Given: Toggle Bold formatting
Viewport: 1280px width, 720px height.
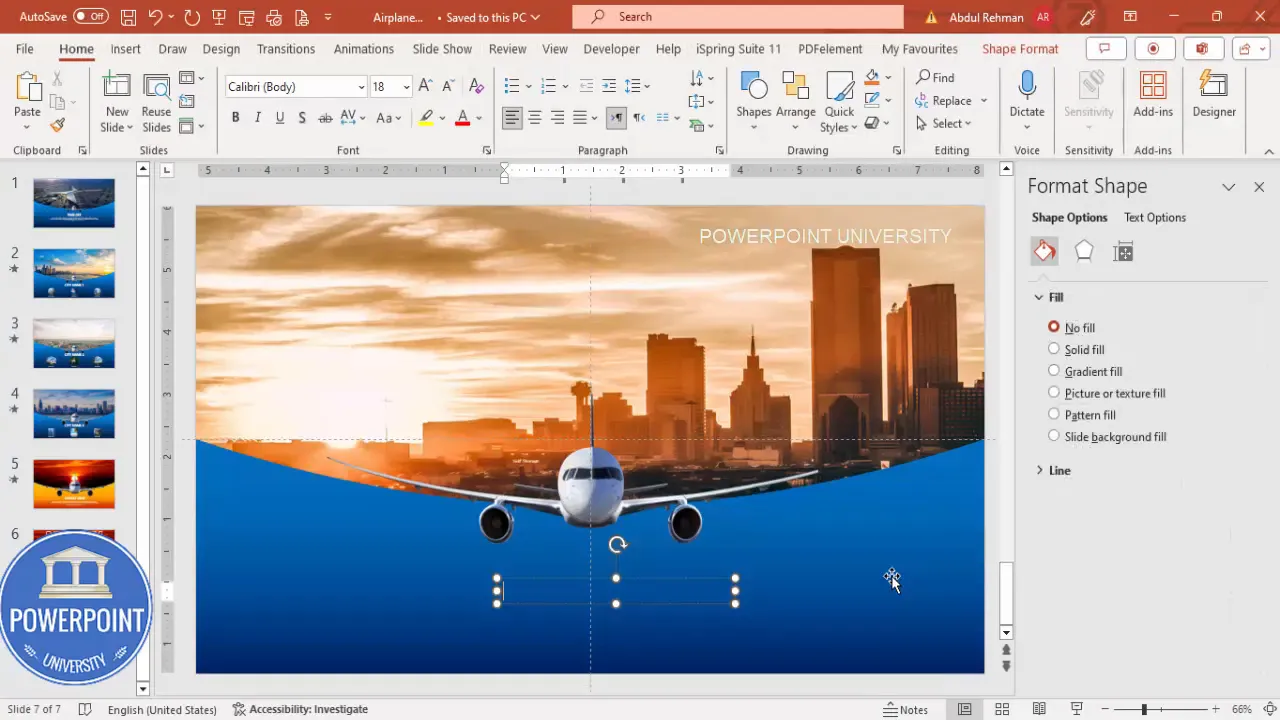Looking at the screenshot, I should coord(235,118).
